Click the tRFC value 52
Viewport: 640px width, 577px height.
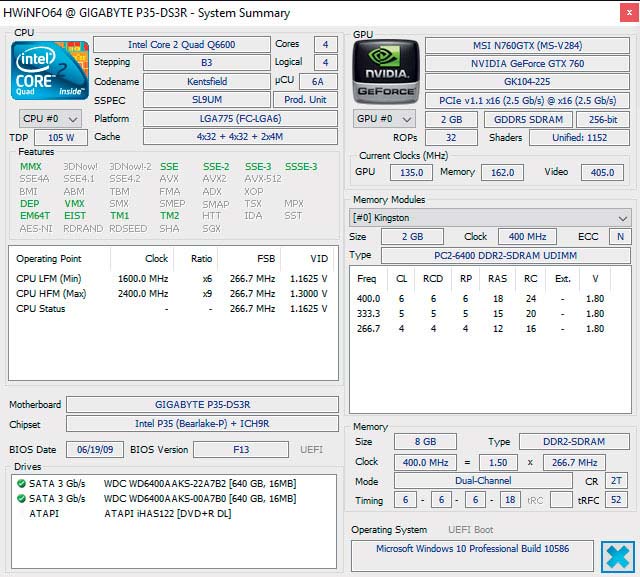[x=616, y=500]
